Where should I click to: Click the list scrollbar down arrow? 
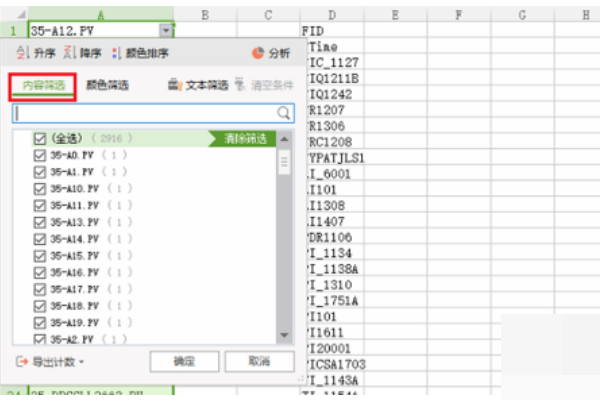pos(284,335)
